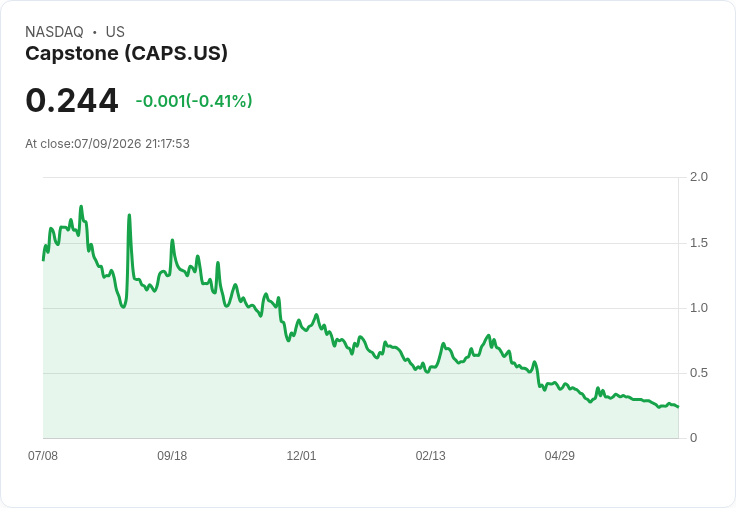Image resolution: width=736 pixels, height=508 pixels.
Task: Select the 02/13 date axis label
Action: coord(430,455)
